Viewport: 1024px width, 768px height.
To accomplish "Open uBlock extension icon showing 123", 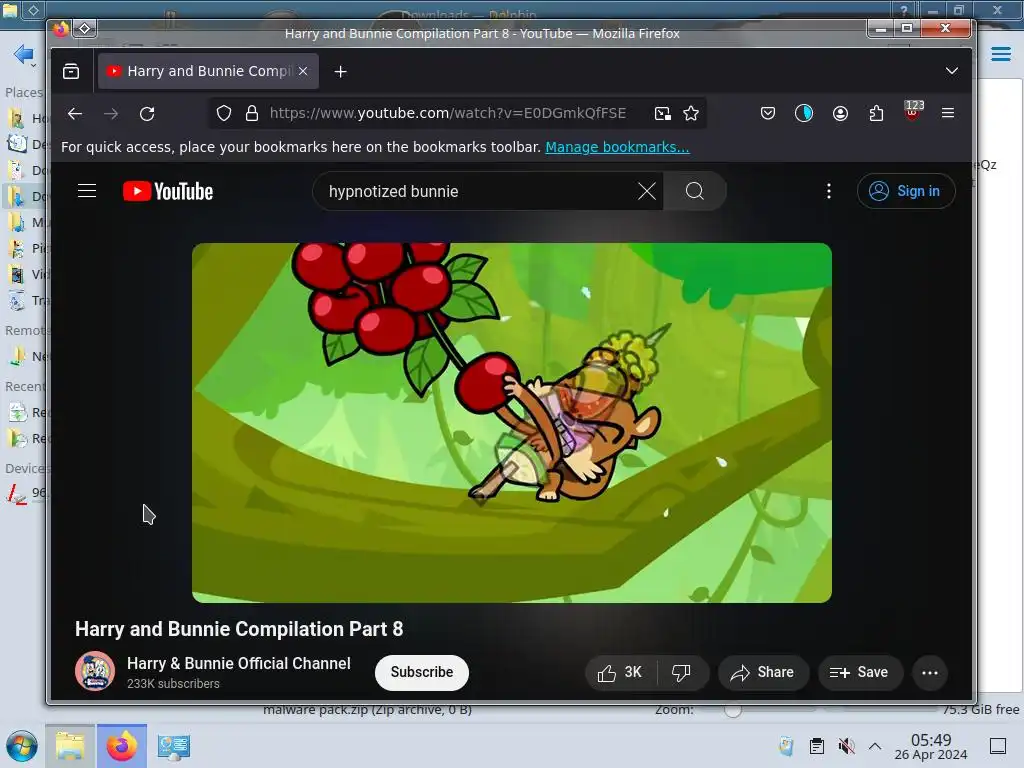I will 913,111.
